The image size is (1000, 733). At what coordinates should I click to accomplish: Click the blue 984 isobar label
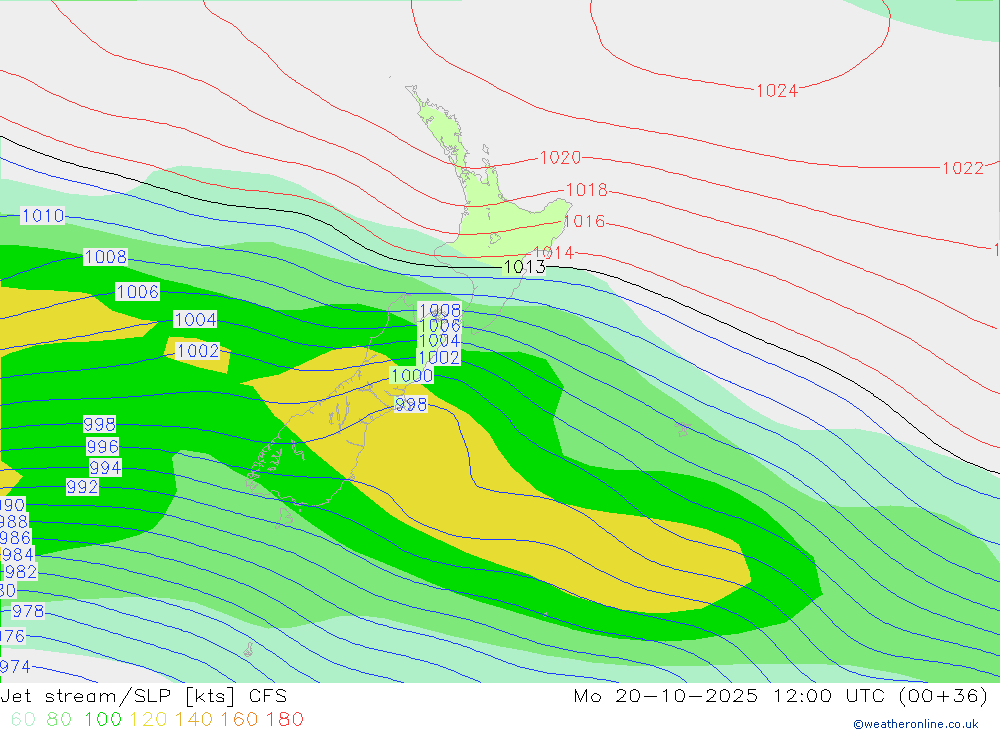click(x=17, y=554)
